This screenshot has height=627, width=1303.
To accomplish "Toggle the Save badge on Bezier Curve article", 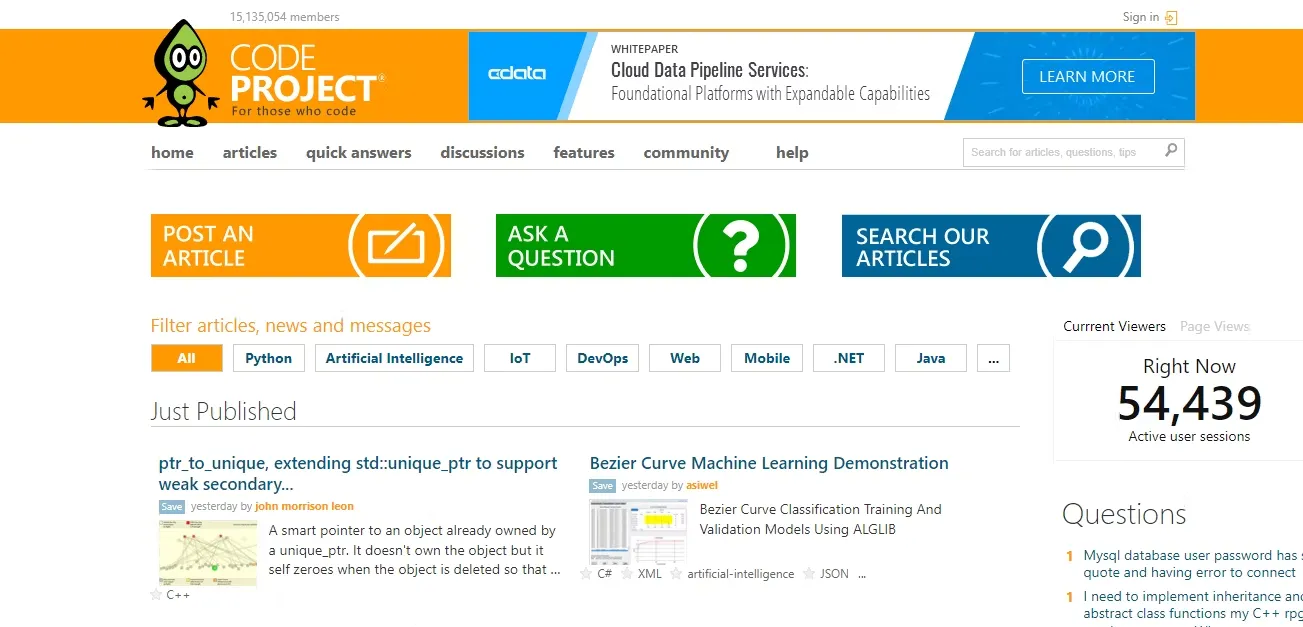I will click(x=602, y=486).
